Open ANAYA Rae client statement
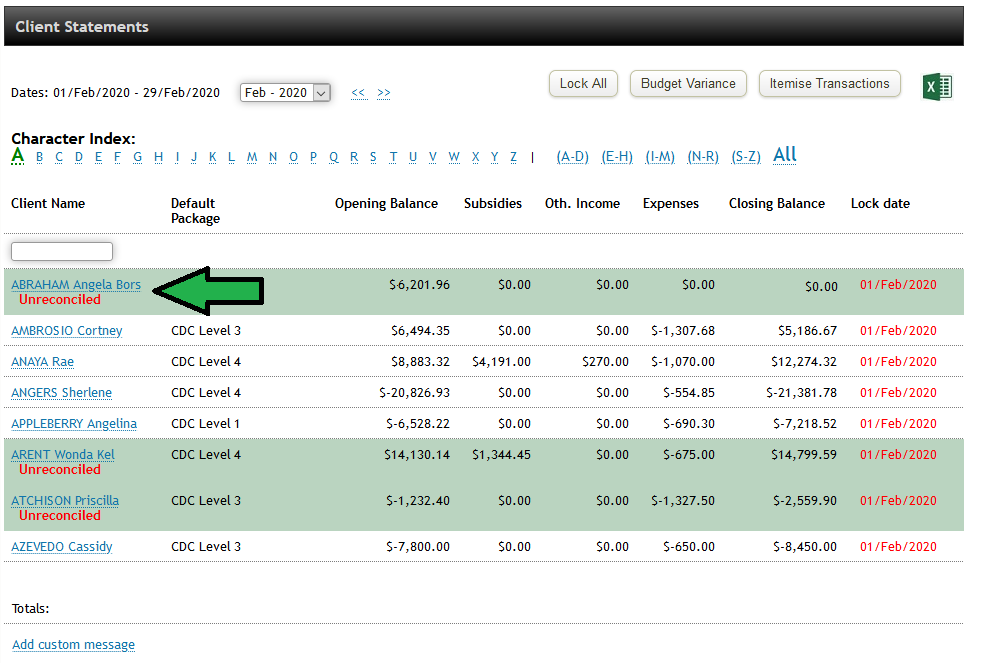Screen dimensions: 981x663 (x=43, y=362)
